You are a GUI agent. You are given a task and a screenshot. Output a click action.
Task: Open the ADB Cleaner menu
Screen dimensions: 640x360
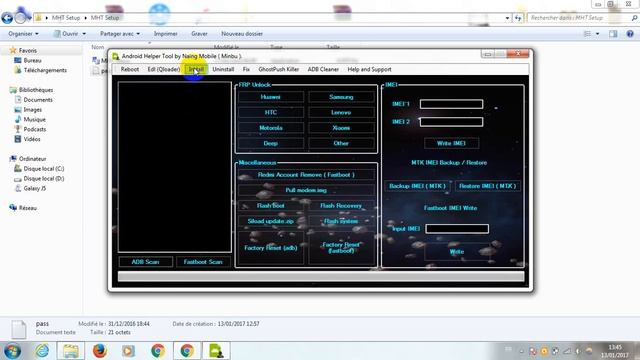[x=323, y=69]
